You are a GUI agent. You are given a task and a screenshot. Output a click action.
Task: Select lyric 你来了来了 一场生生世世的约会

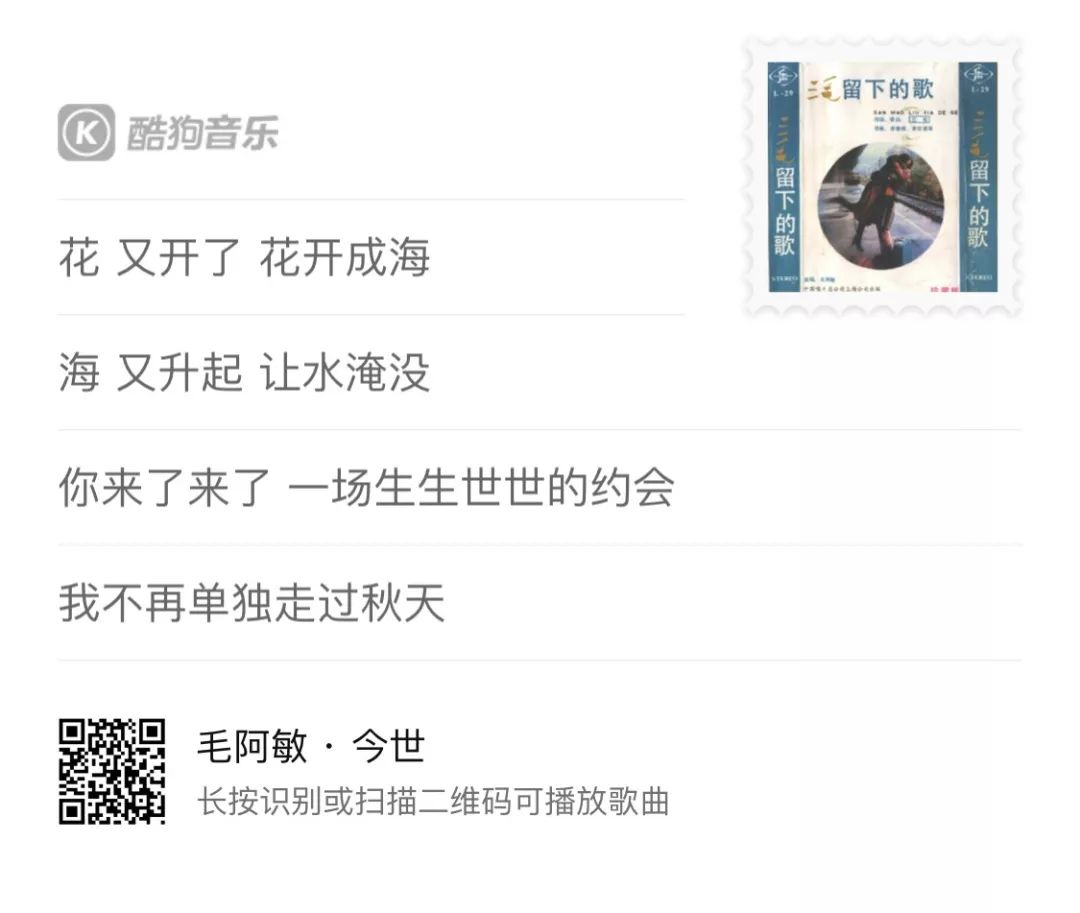coord(366,487)
